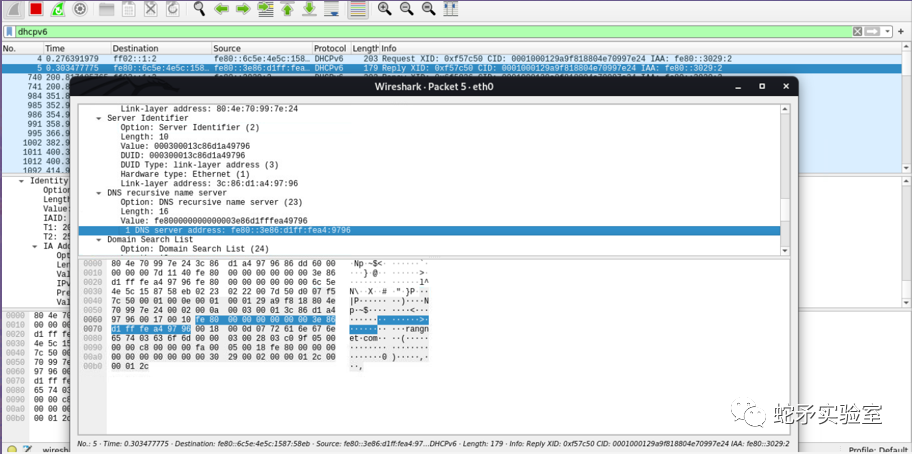Jump to the first packet
912x454 pixels.
[x=287, y=9]
